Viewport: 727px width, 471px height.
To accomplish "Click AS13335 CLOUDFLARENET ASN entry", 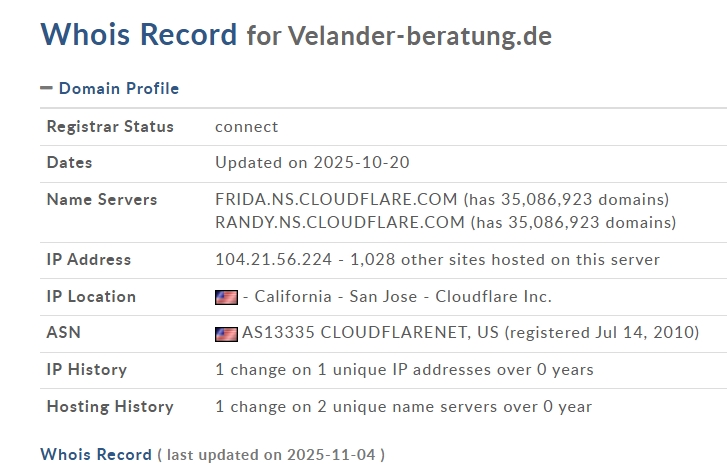I will 371,333.
